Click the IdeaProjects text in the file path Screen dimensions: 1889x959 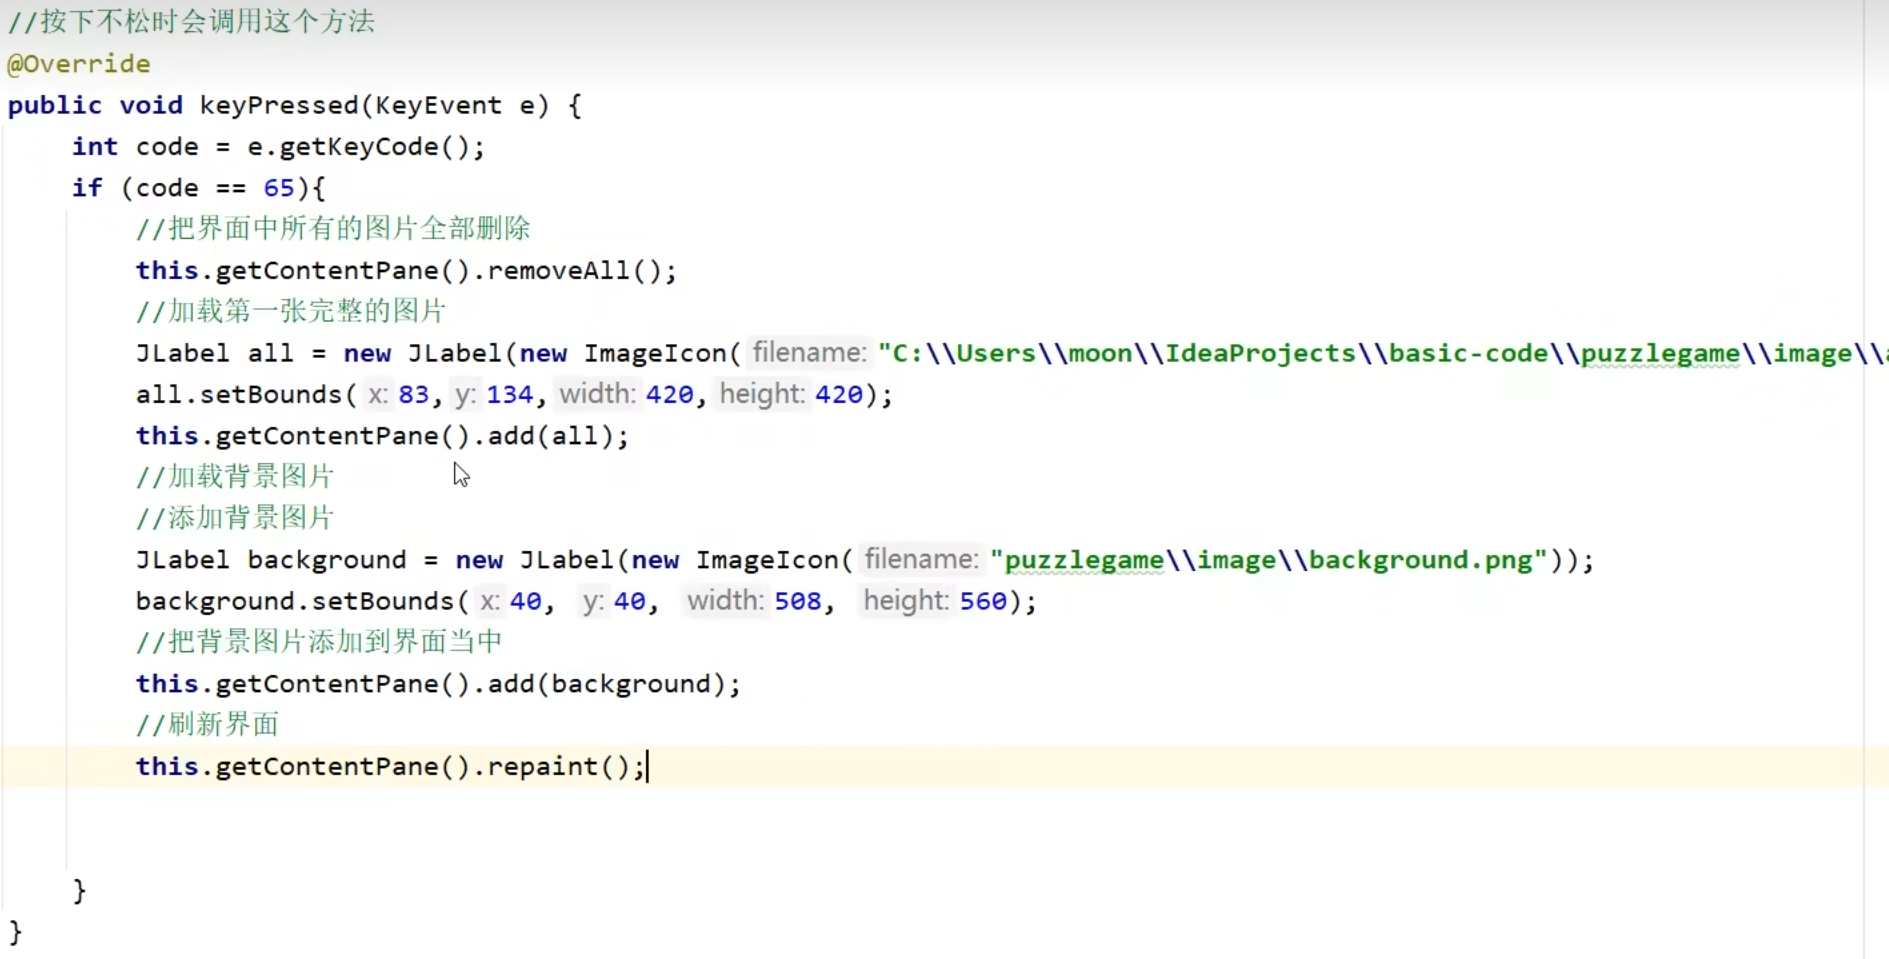tap(1259, 354)
